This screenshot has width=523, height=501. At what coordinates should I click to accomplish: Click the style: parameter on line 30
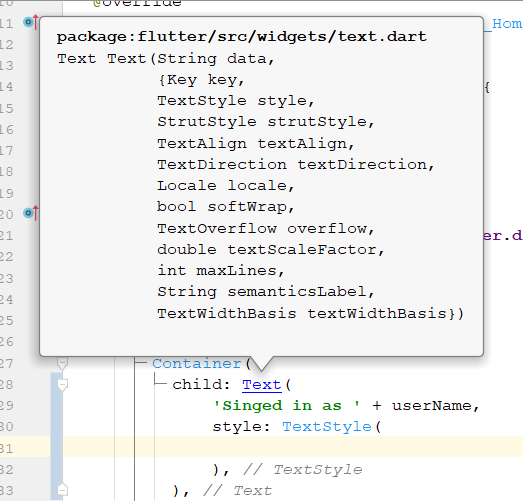[241, 427]
